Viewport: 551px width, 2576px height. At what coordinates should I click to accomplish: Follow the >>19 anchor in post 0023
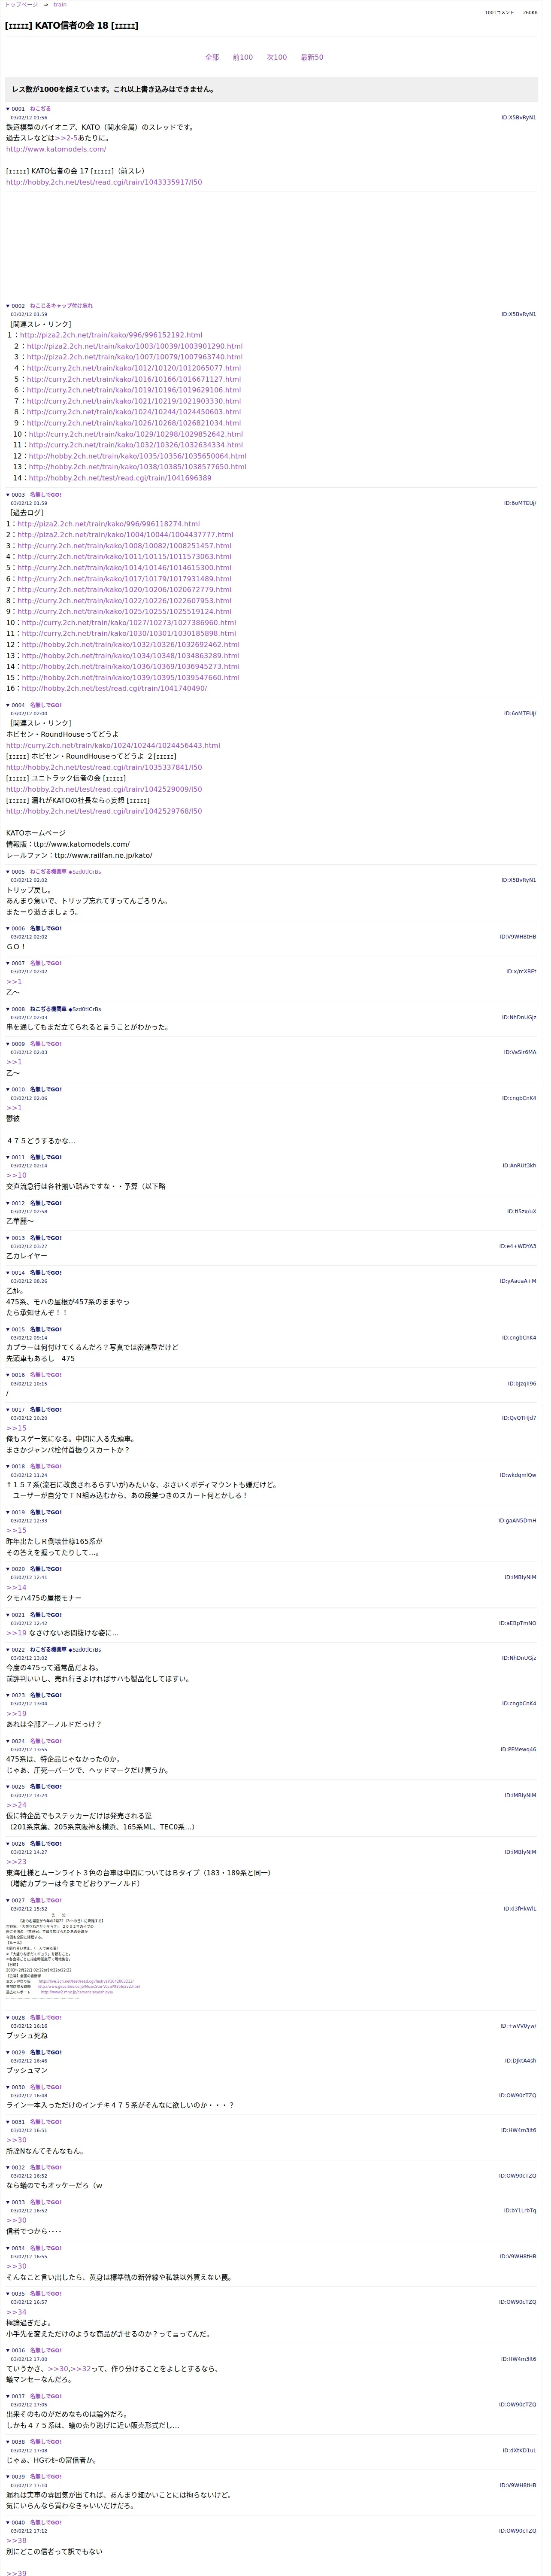[16, 1714]
